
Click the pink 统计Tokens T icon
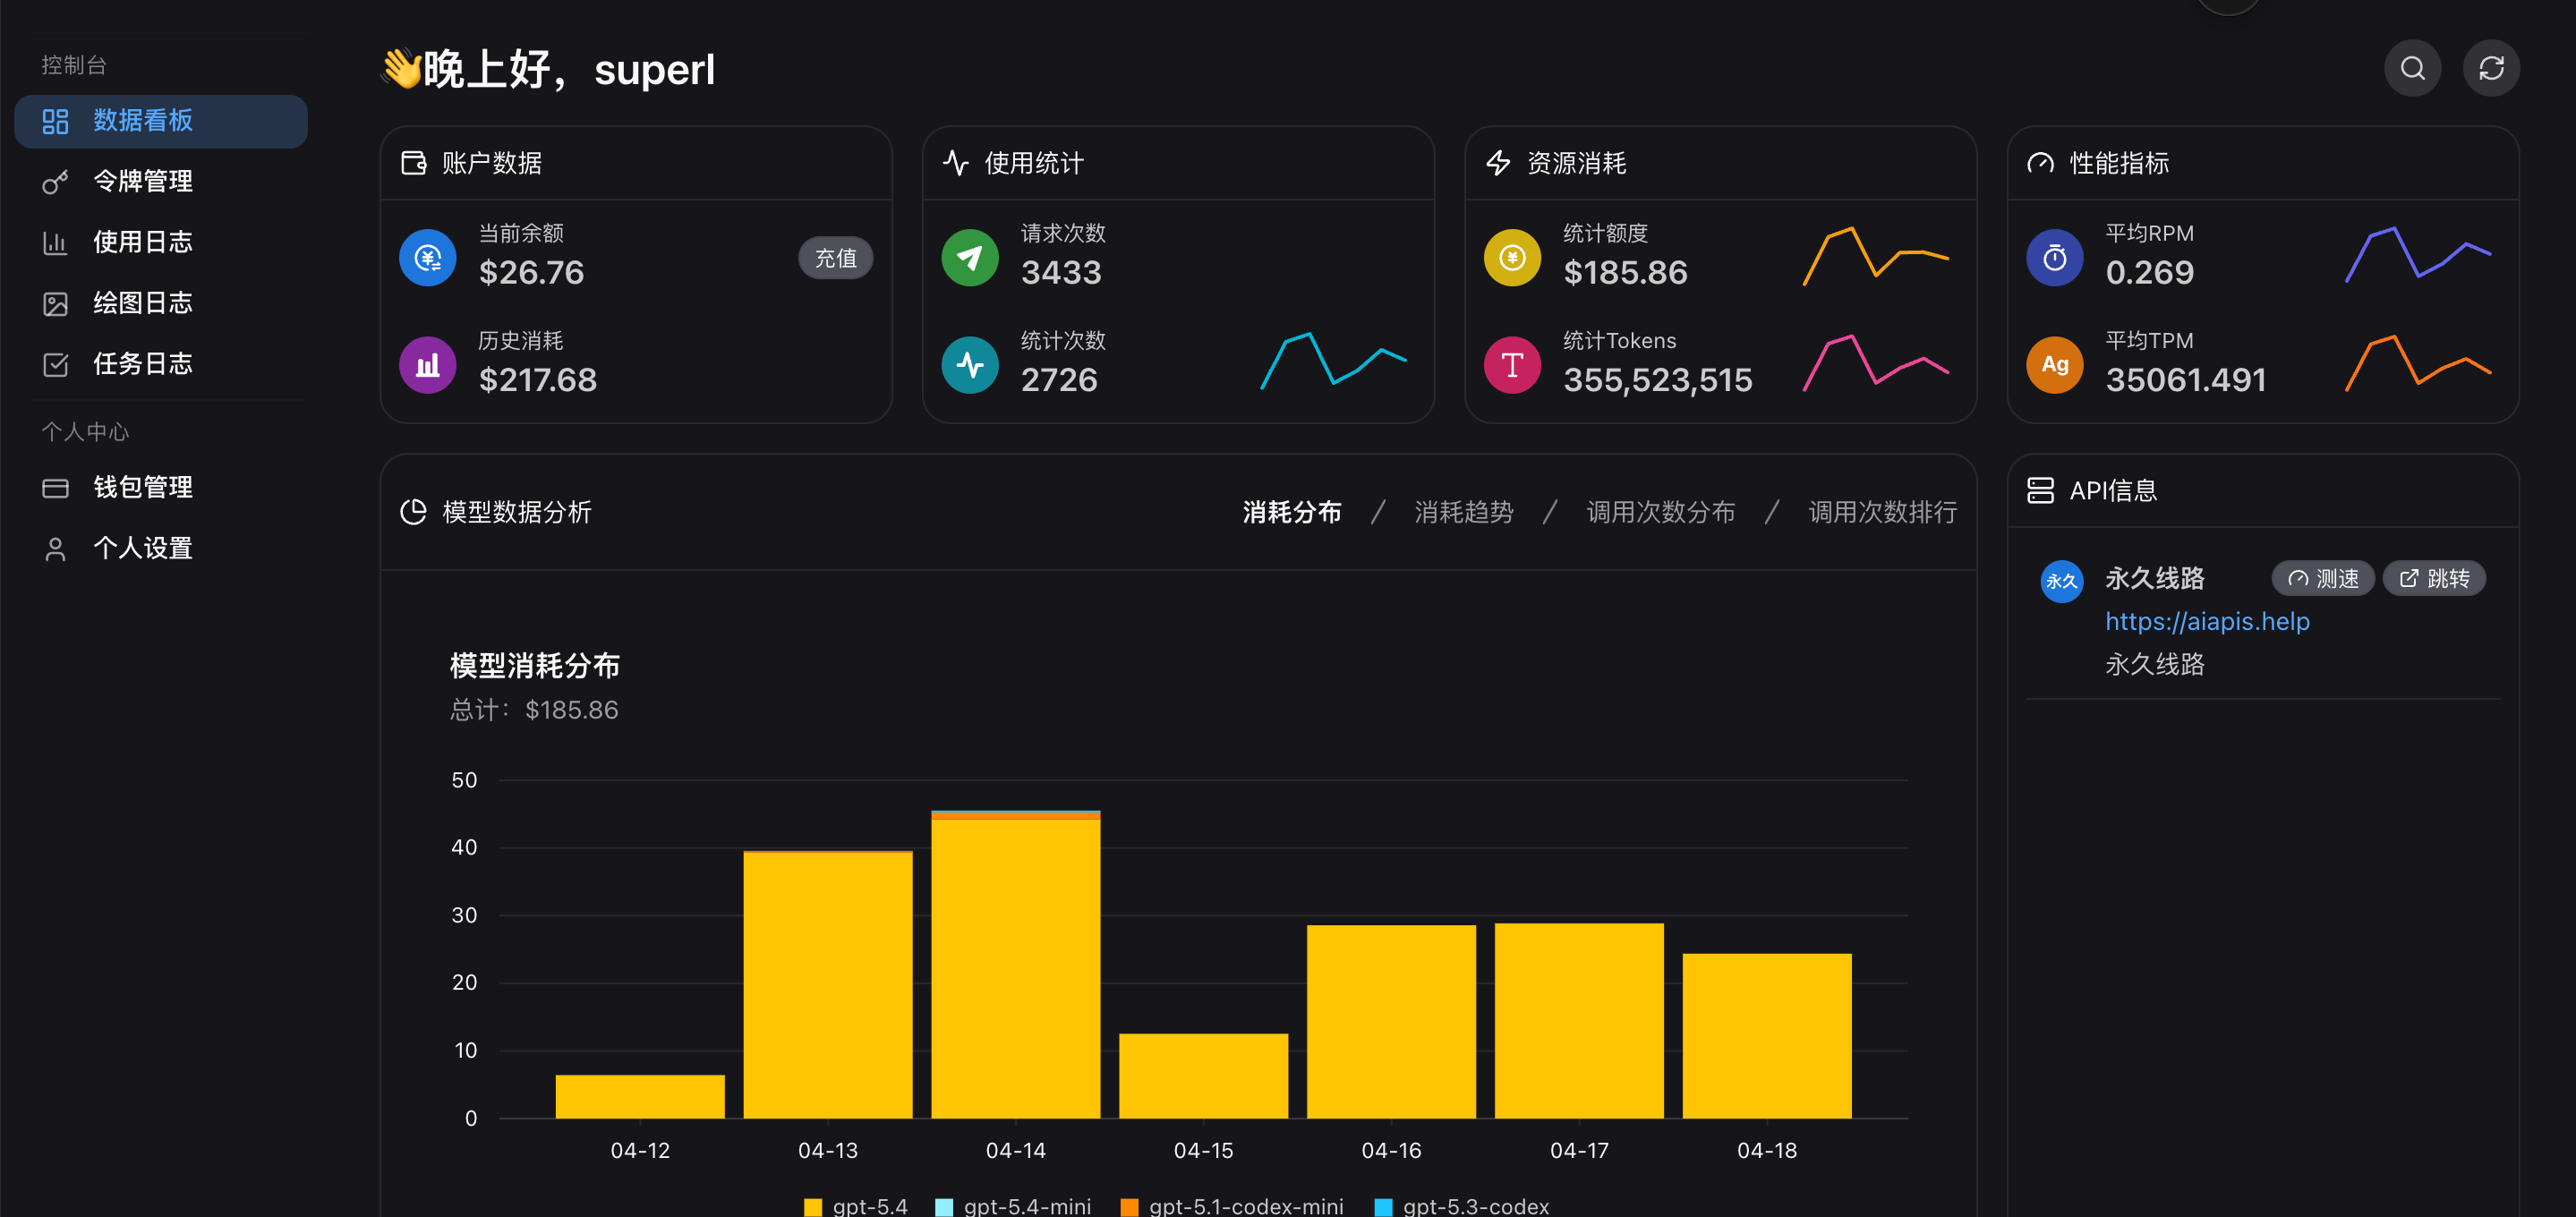pos(1512,365)
